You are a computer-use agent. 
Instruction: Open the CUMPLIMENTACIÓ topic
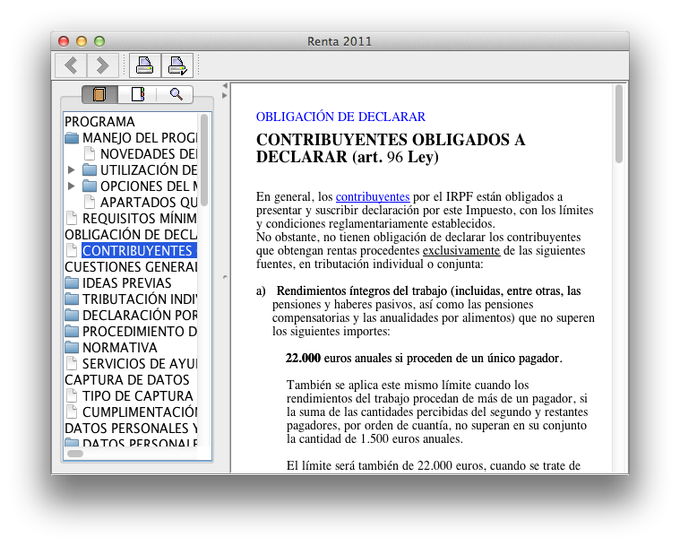(140, 412)
